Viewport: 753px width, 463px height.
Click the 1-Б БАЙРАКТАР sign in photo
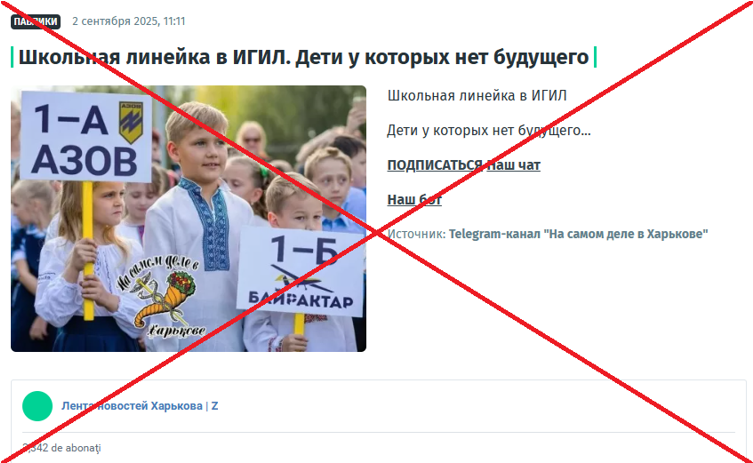point(301,272)
